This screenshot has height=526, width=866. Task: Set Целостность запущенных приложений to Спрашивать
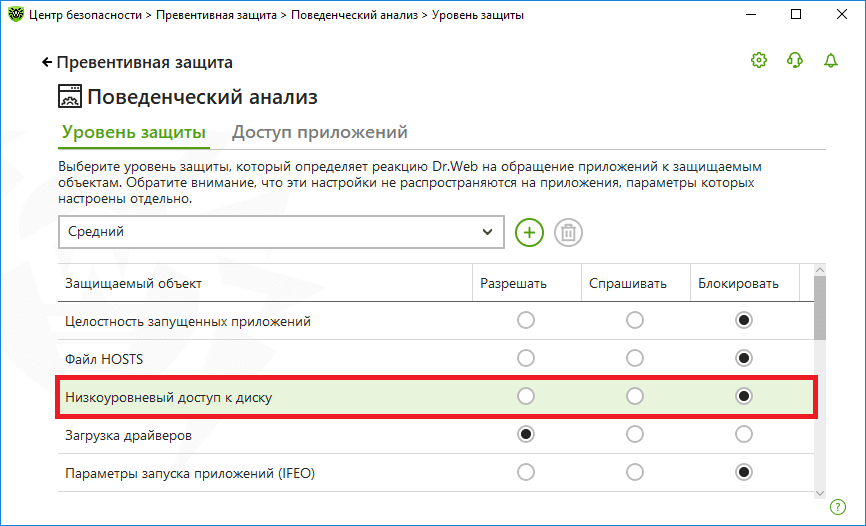coord(635,320)
